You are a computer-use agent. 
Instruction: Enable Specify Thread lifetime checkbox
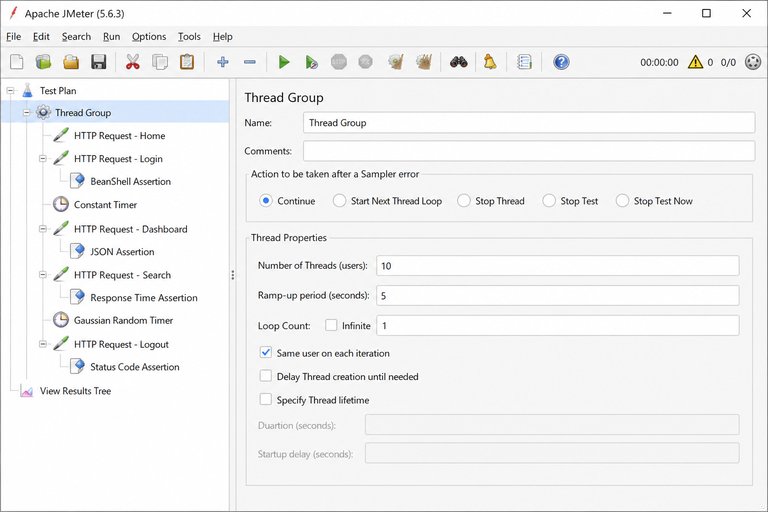[x=265, y=400]
